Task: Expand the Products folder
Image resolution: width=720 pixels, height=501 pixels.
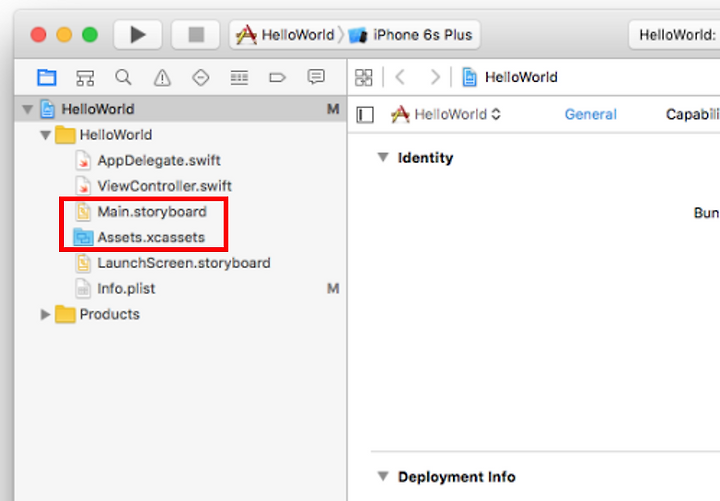Action: click(45, 314)
